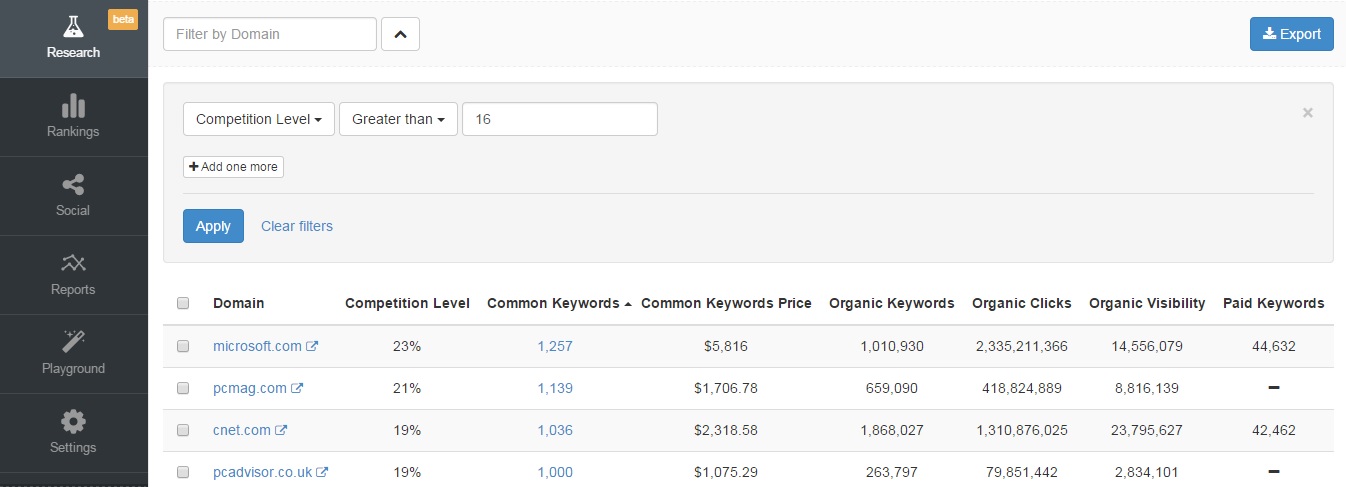Screen dimensions: 1346x487
Task: Click the Apply filter button
Action: click(213, 226)
